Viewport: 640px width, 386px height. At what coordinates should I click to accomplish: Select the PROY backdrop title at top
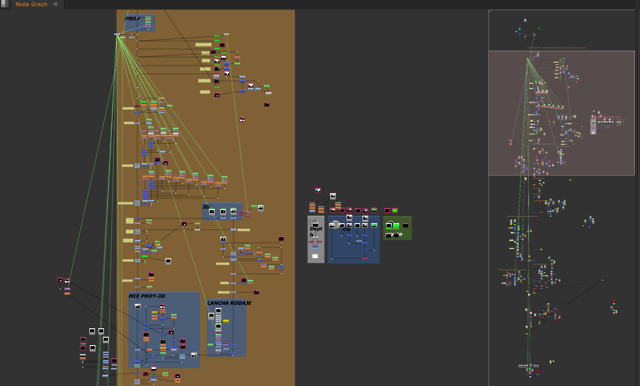132,18
